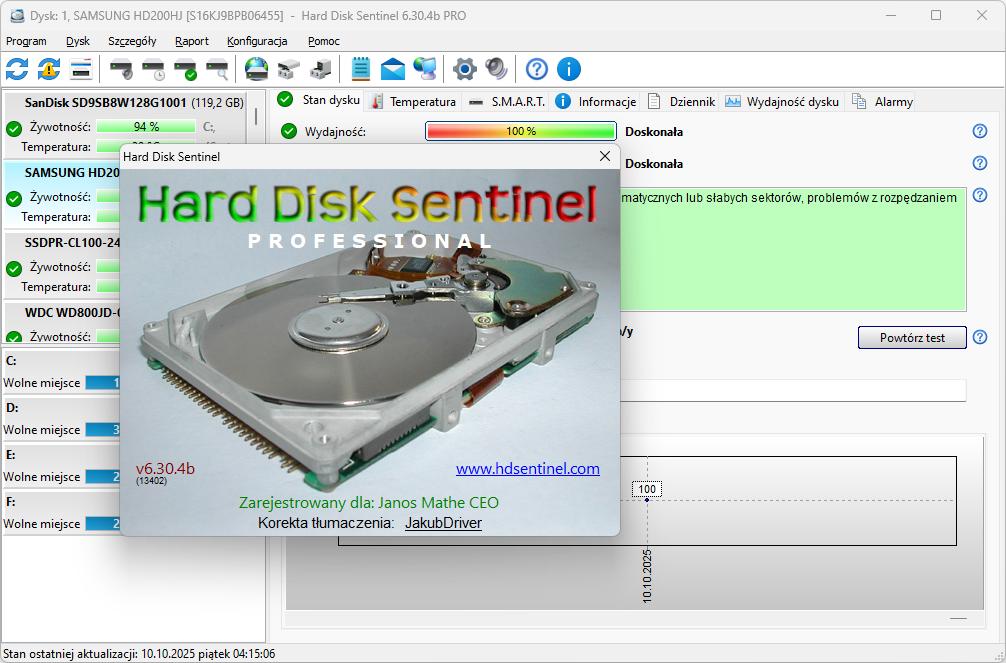Select the C: drive label
1006x663 pixels.
[x=11, y=361]
